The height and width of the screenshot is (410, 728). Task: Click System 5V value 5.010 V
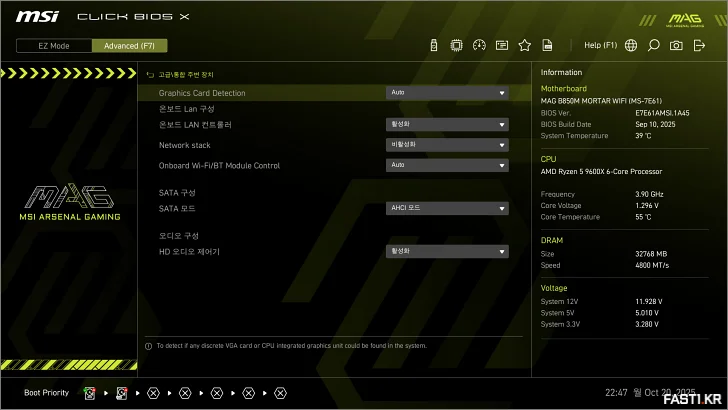pos(647,313)
